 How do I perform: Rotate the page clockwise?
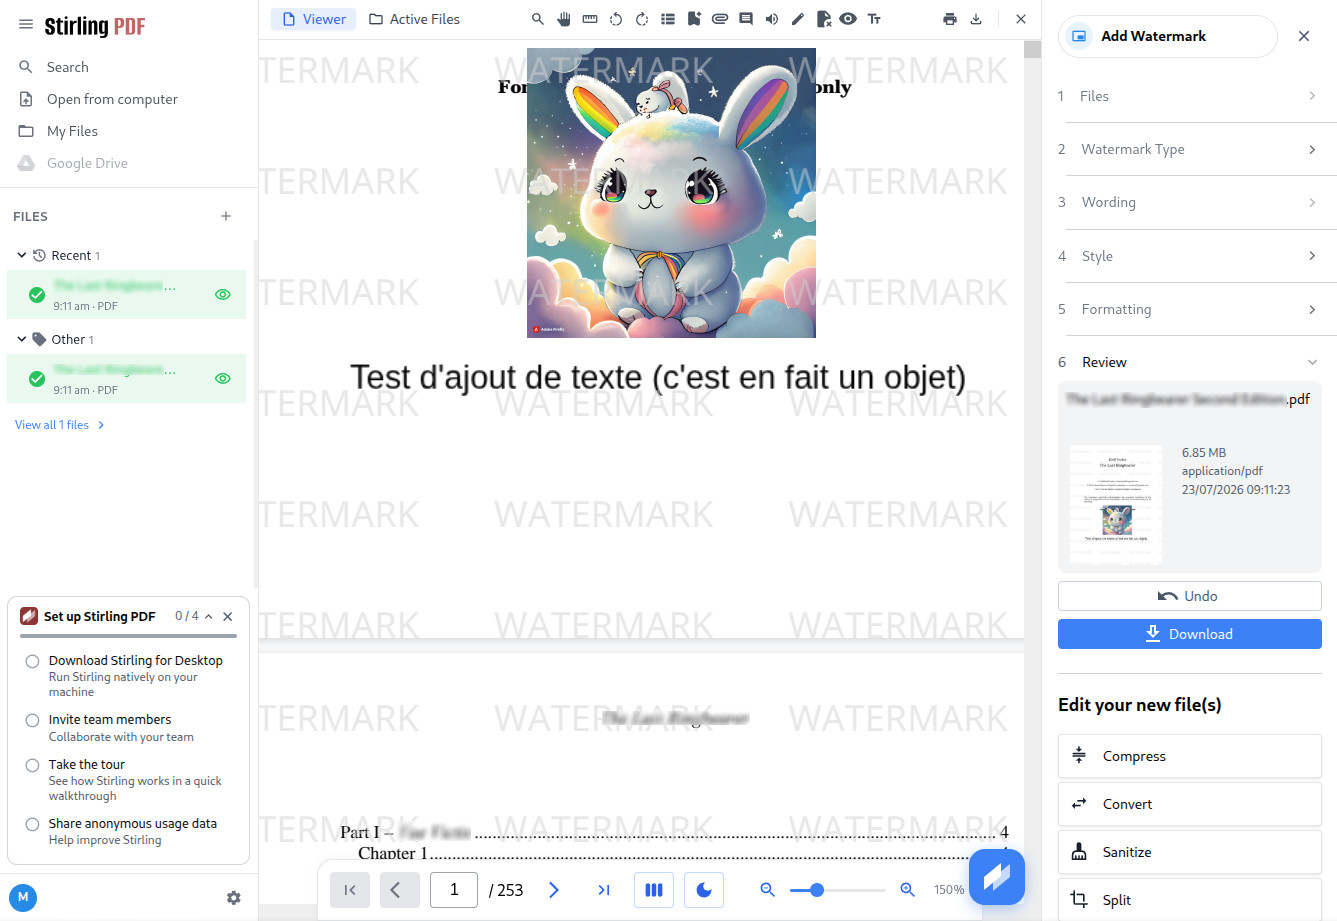point(642,19)
